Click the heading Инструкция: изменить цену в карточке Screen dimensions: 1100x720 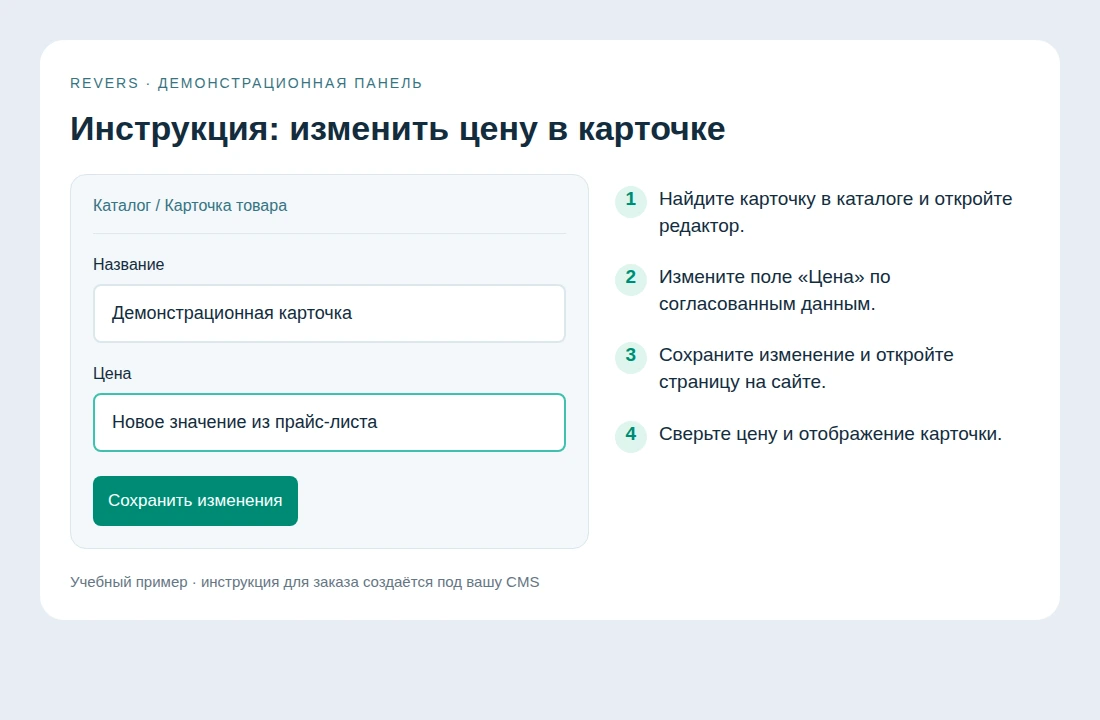point(398,129)
